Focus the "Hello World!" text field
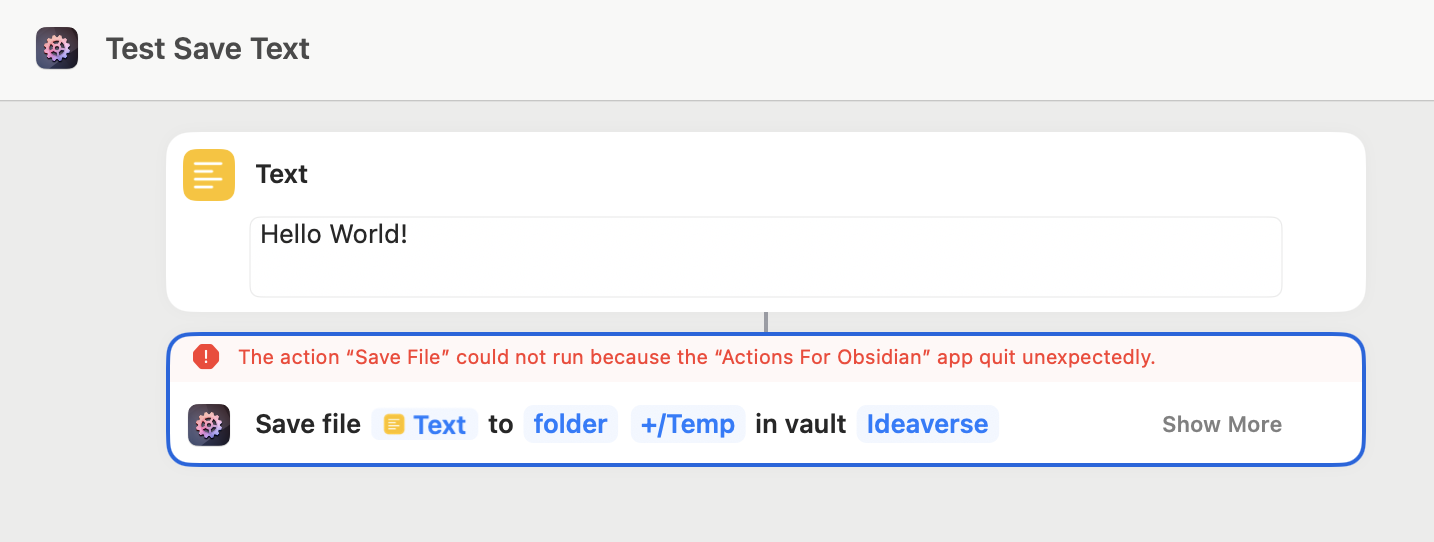The image size is (1434, 542). pos(765,256)
